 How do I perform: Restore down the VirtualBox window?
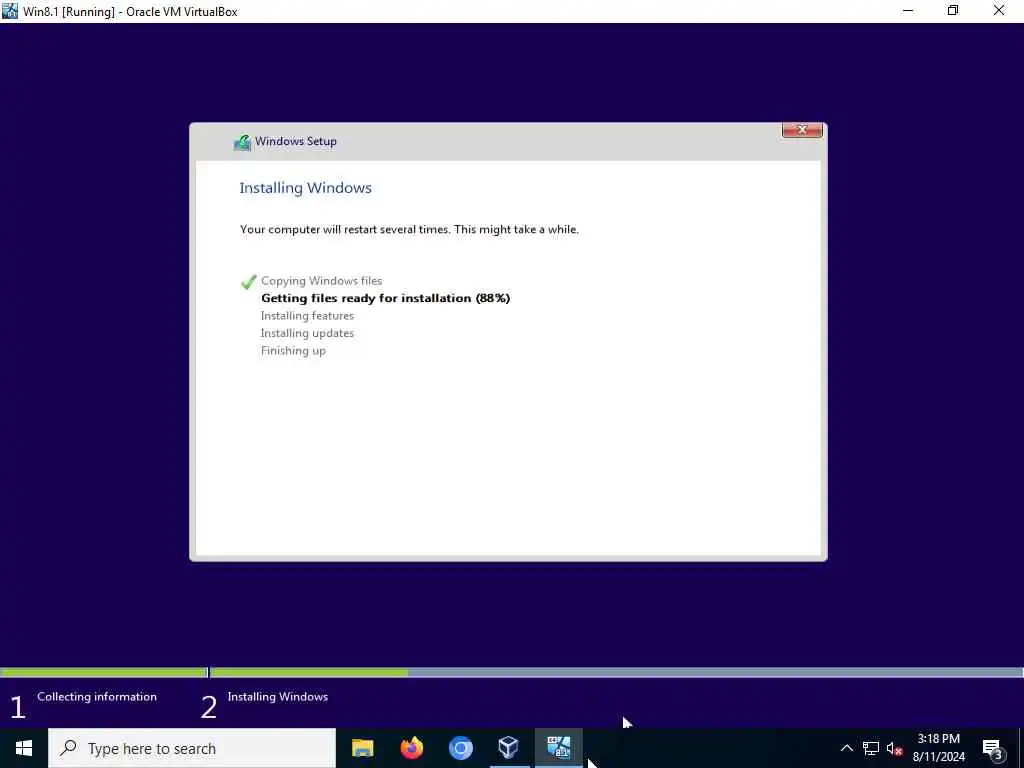tap(953, 11)
